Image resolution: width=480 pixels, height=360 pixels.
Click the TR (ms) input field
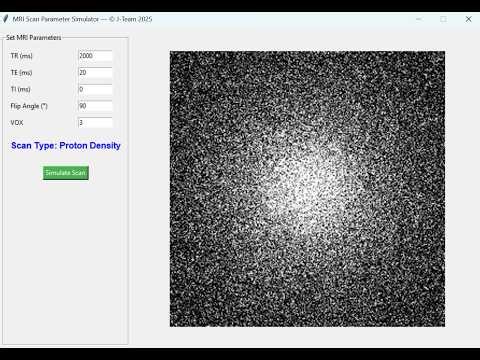click(x=95, y=56)
